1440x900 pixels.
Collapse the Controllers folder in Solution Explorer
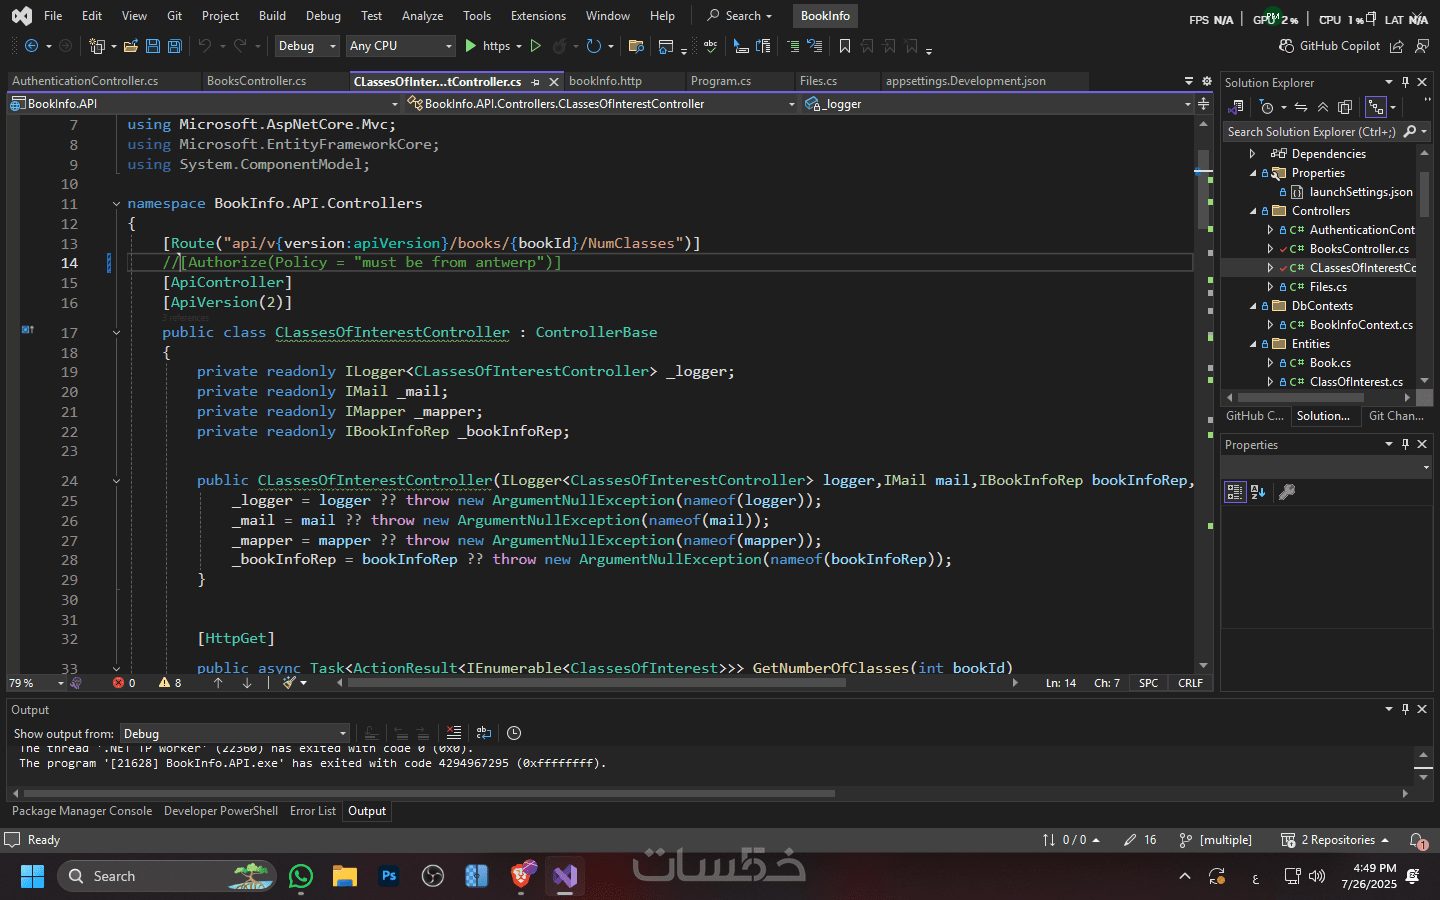pos(1253,211)
